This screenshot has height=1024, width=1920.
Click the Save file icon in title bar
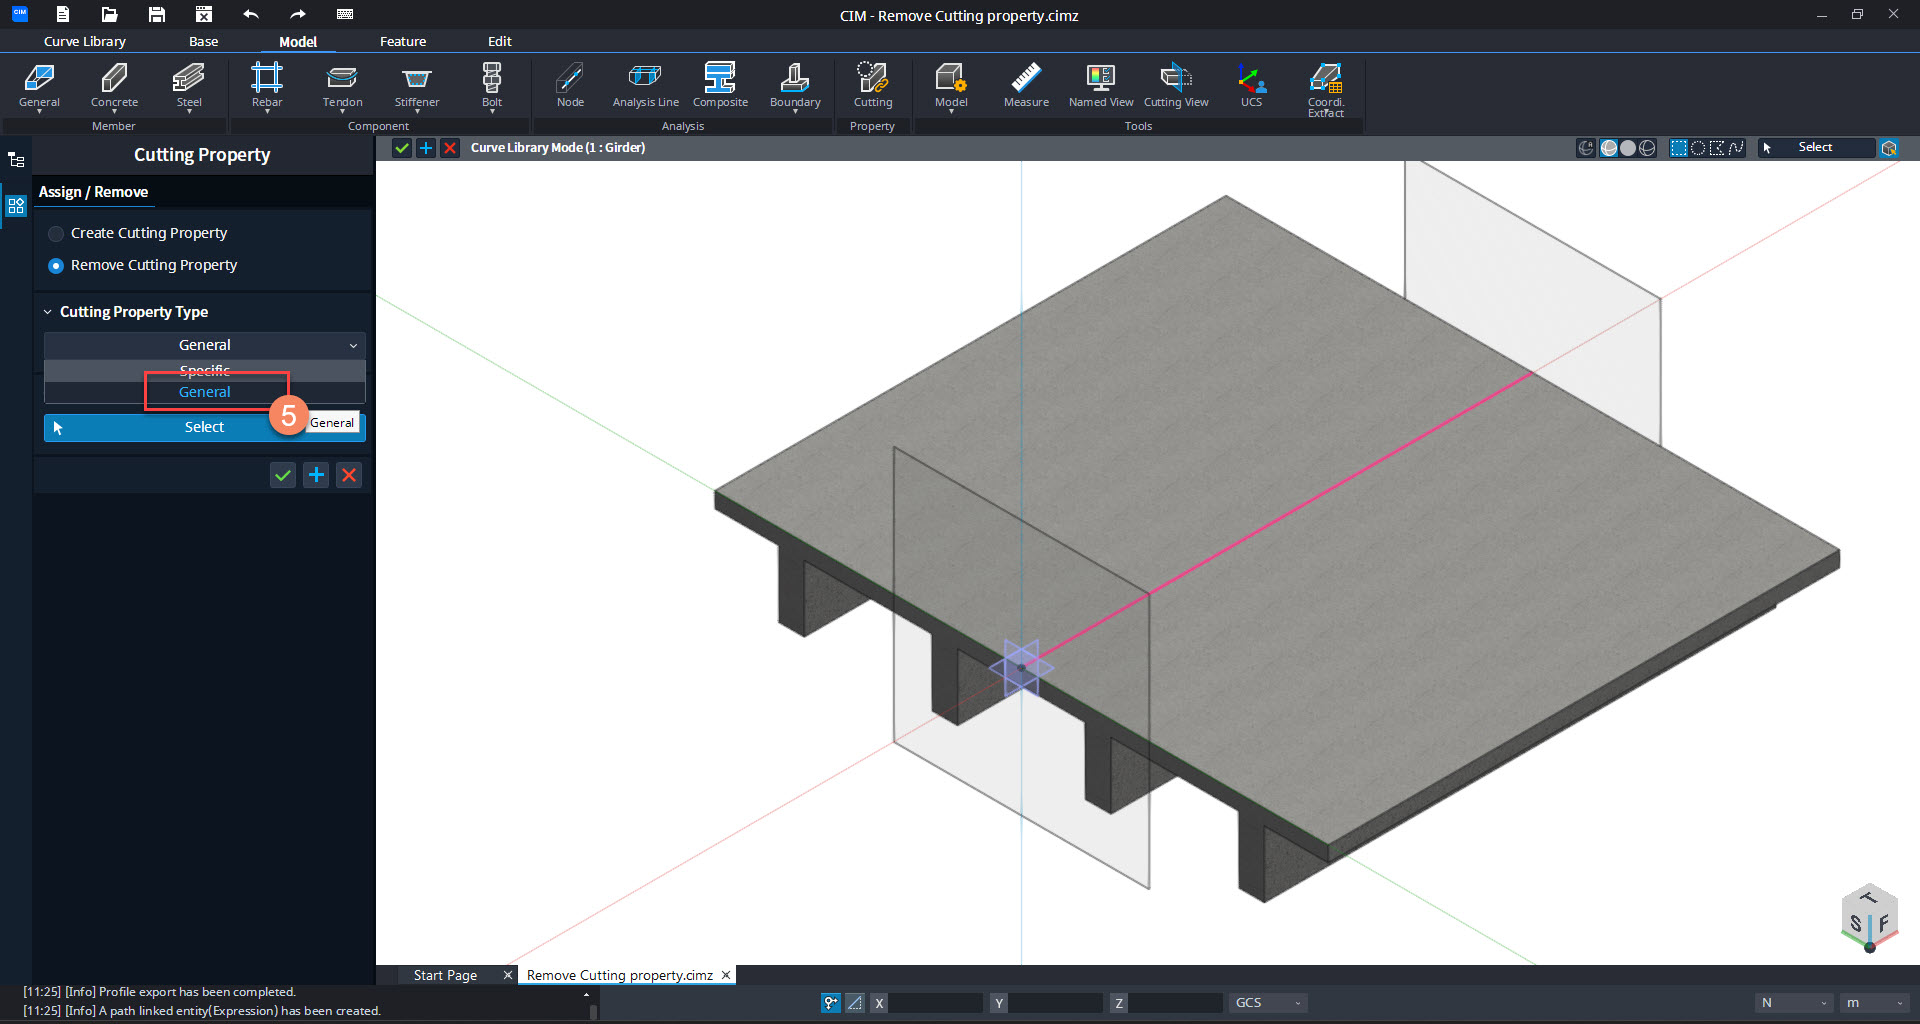point(157,14)
